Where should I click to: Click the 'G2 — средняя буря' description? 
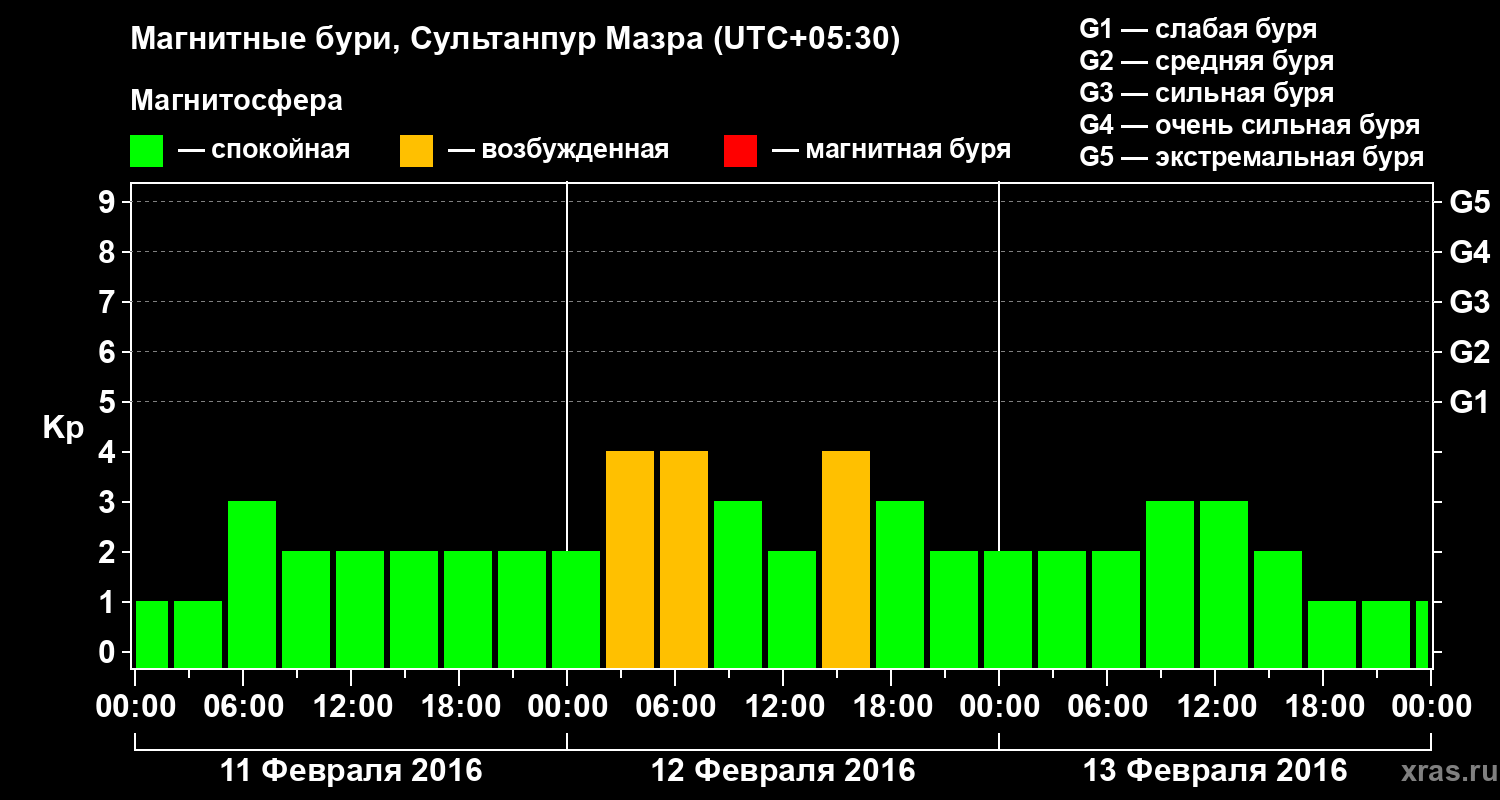(x=1206, y=61)
